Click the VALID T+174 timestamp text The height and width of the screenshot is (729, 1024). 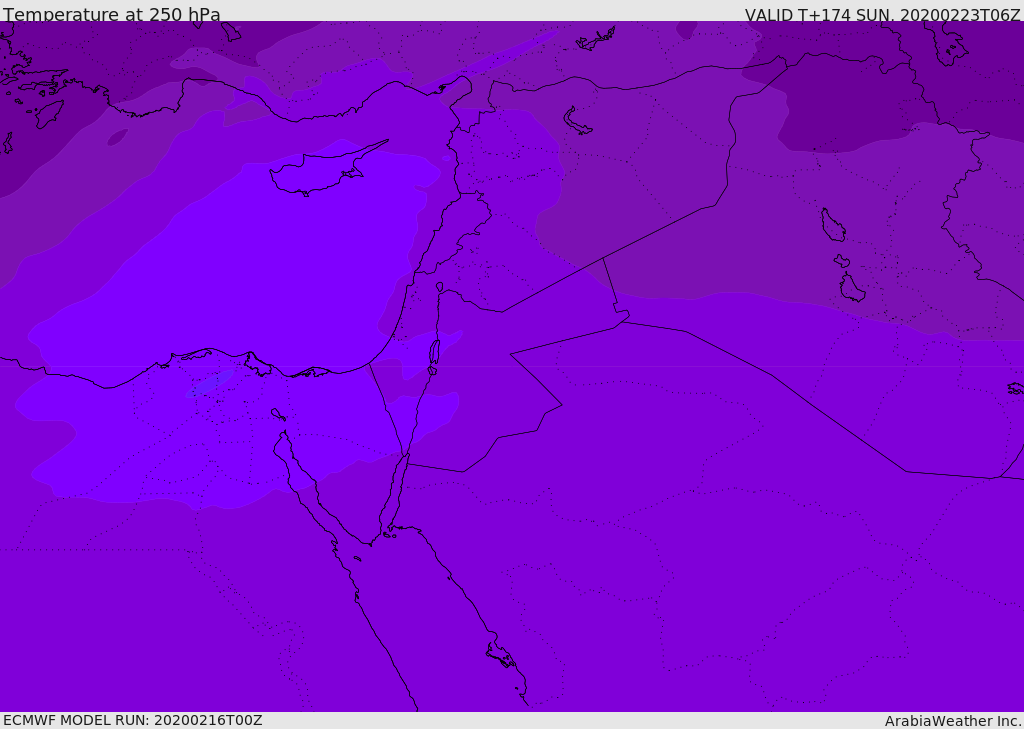pos(882,15)
